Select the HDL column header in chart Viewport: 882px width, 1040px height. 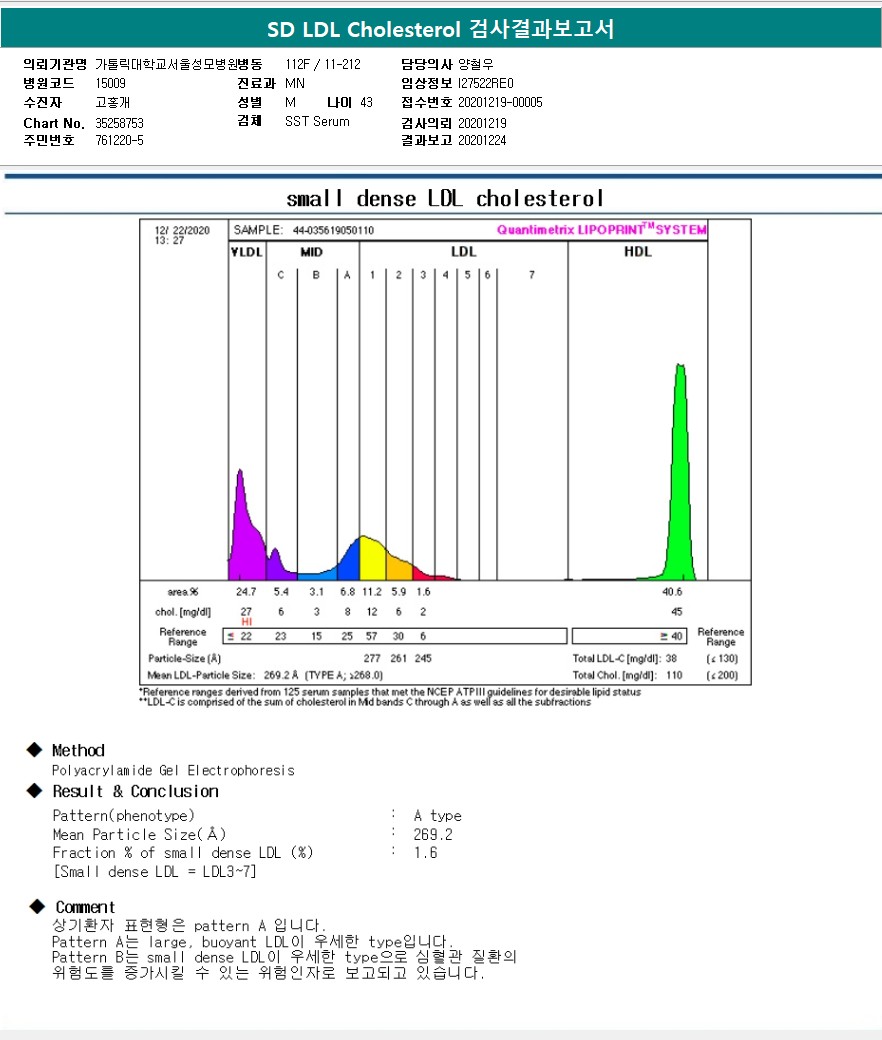click(637, 252)
